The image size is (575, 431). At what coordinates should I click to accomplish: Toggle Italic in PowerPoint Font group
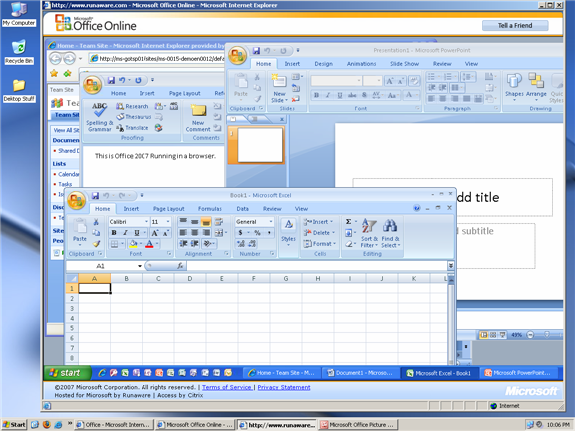328,95
